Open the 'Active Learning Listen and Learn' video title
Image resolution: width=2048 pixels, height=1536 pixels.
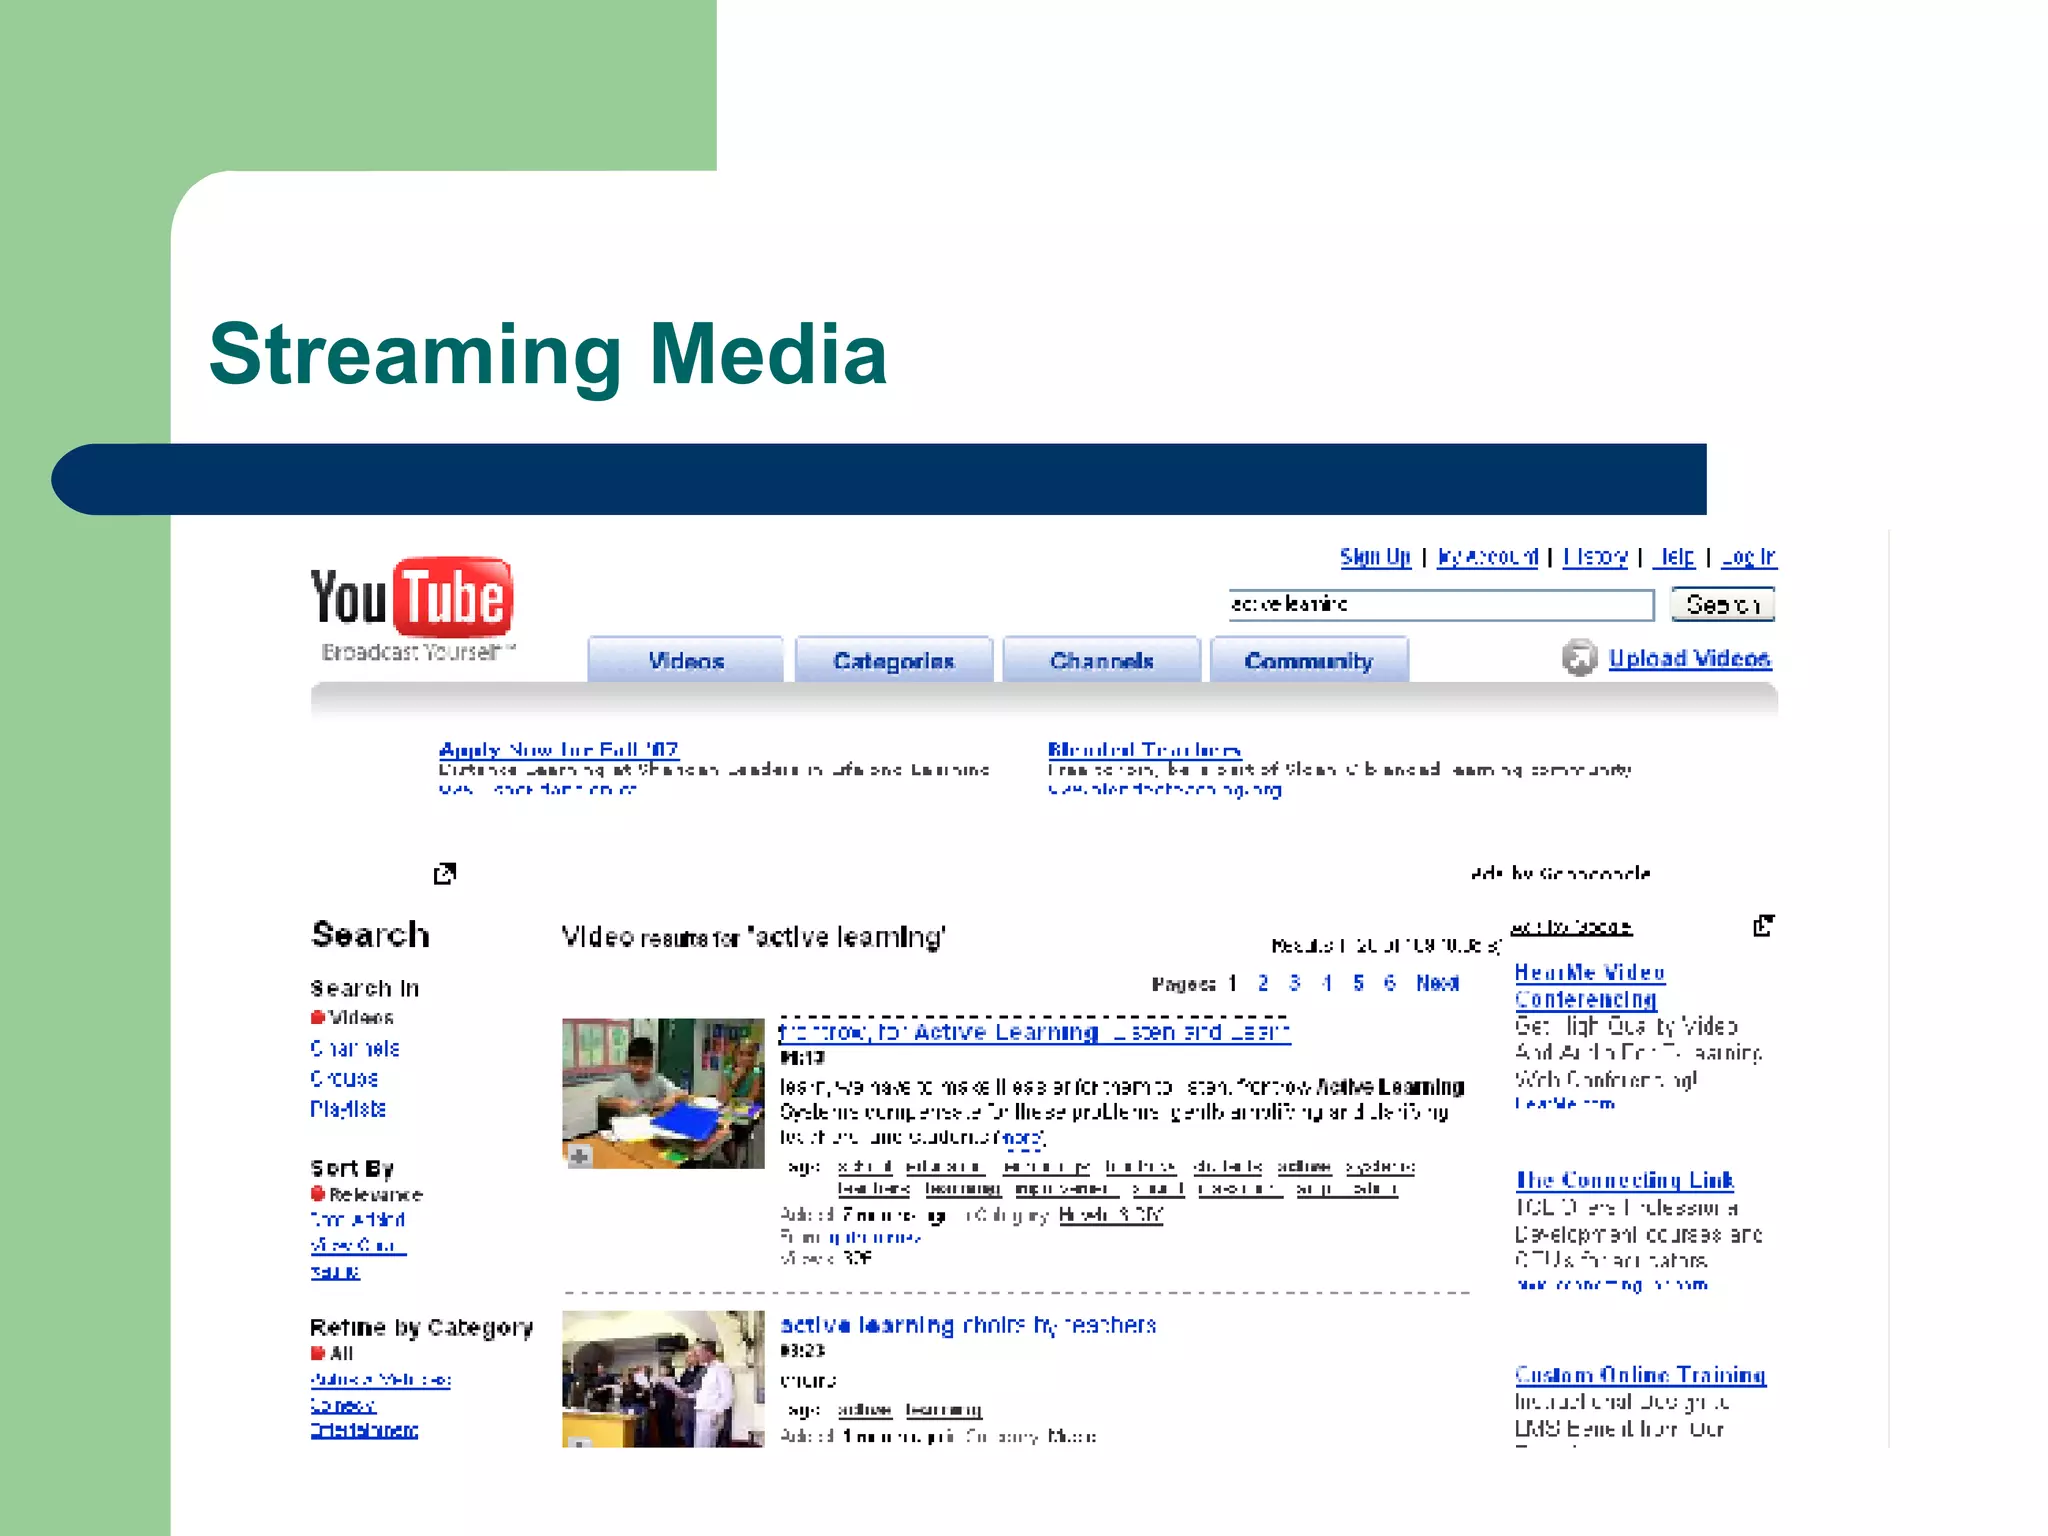click(1035, 1031)
